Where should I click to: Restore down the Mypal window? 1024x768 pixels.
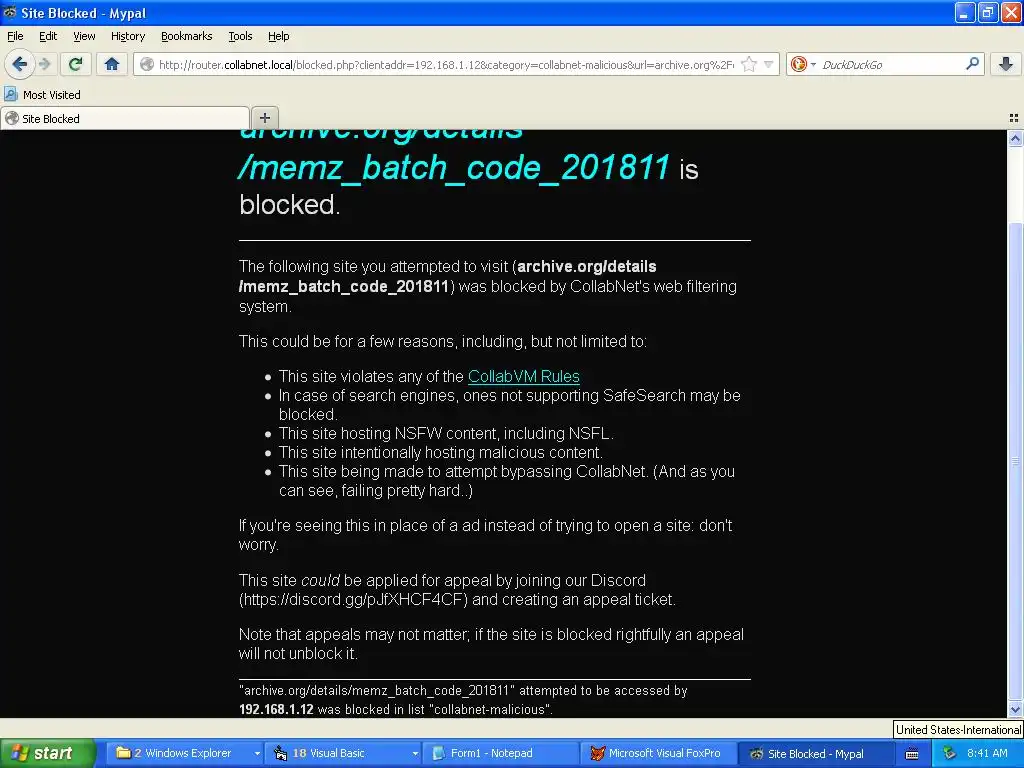click(988, 12)
